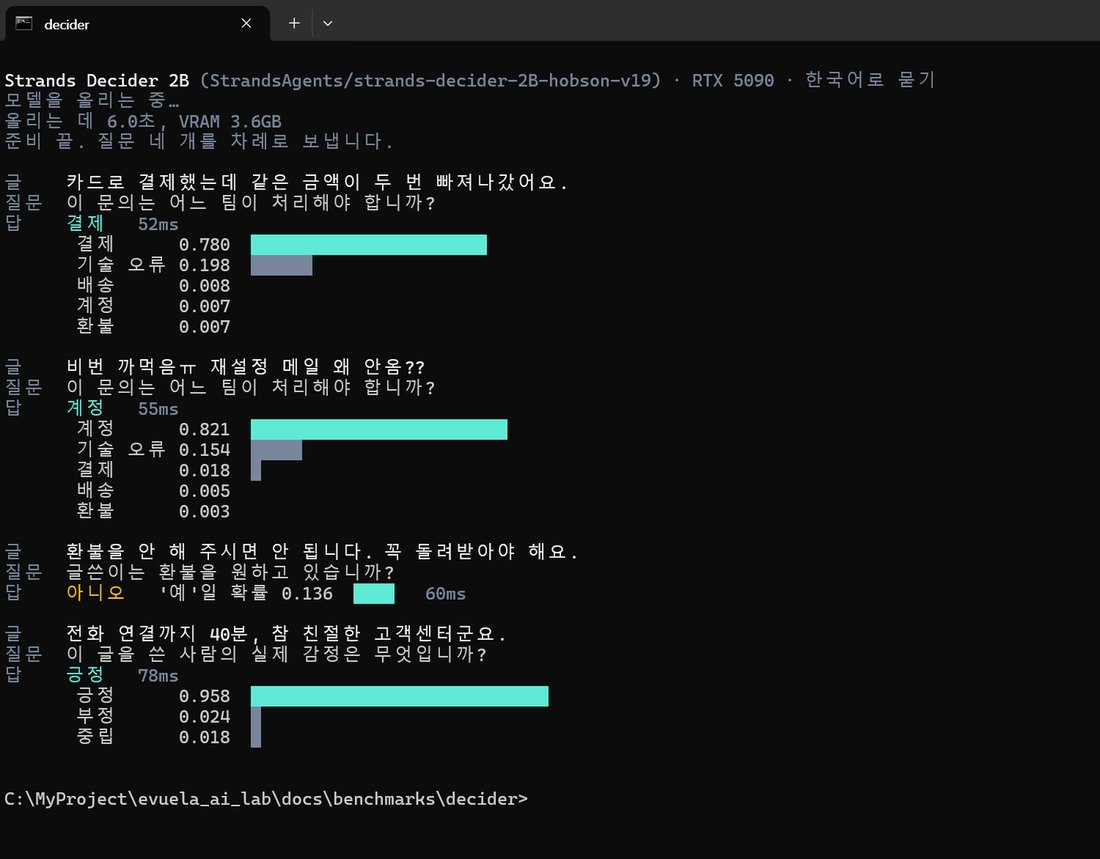Click the 0.821 probability value

coord(204,430)
